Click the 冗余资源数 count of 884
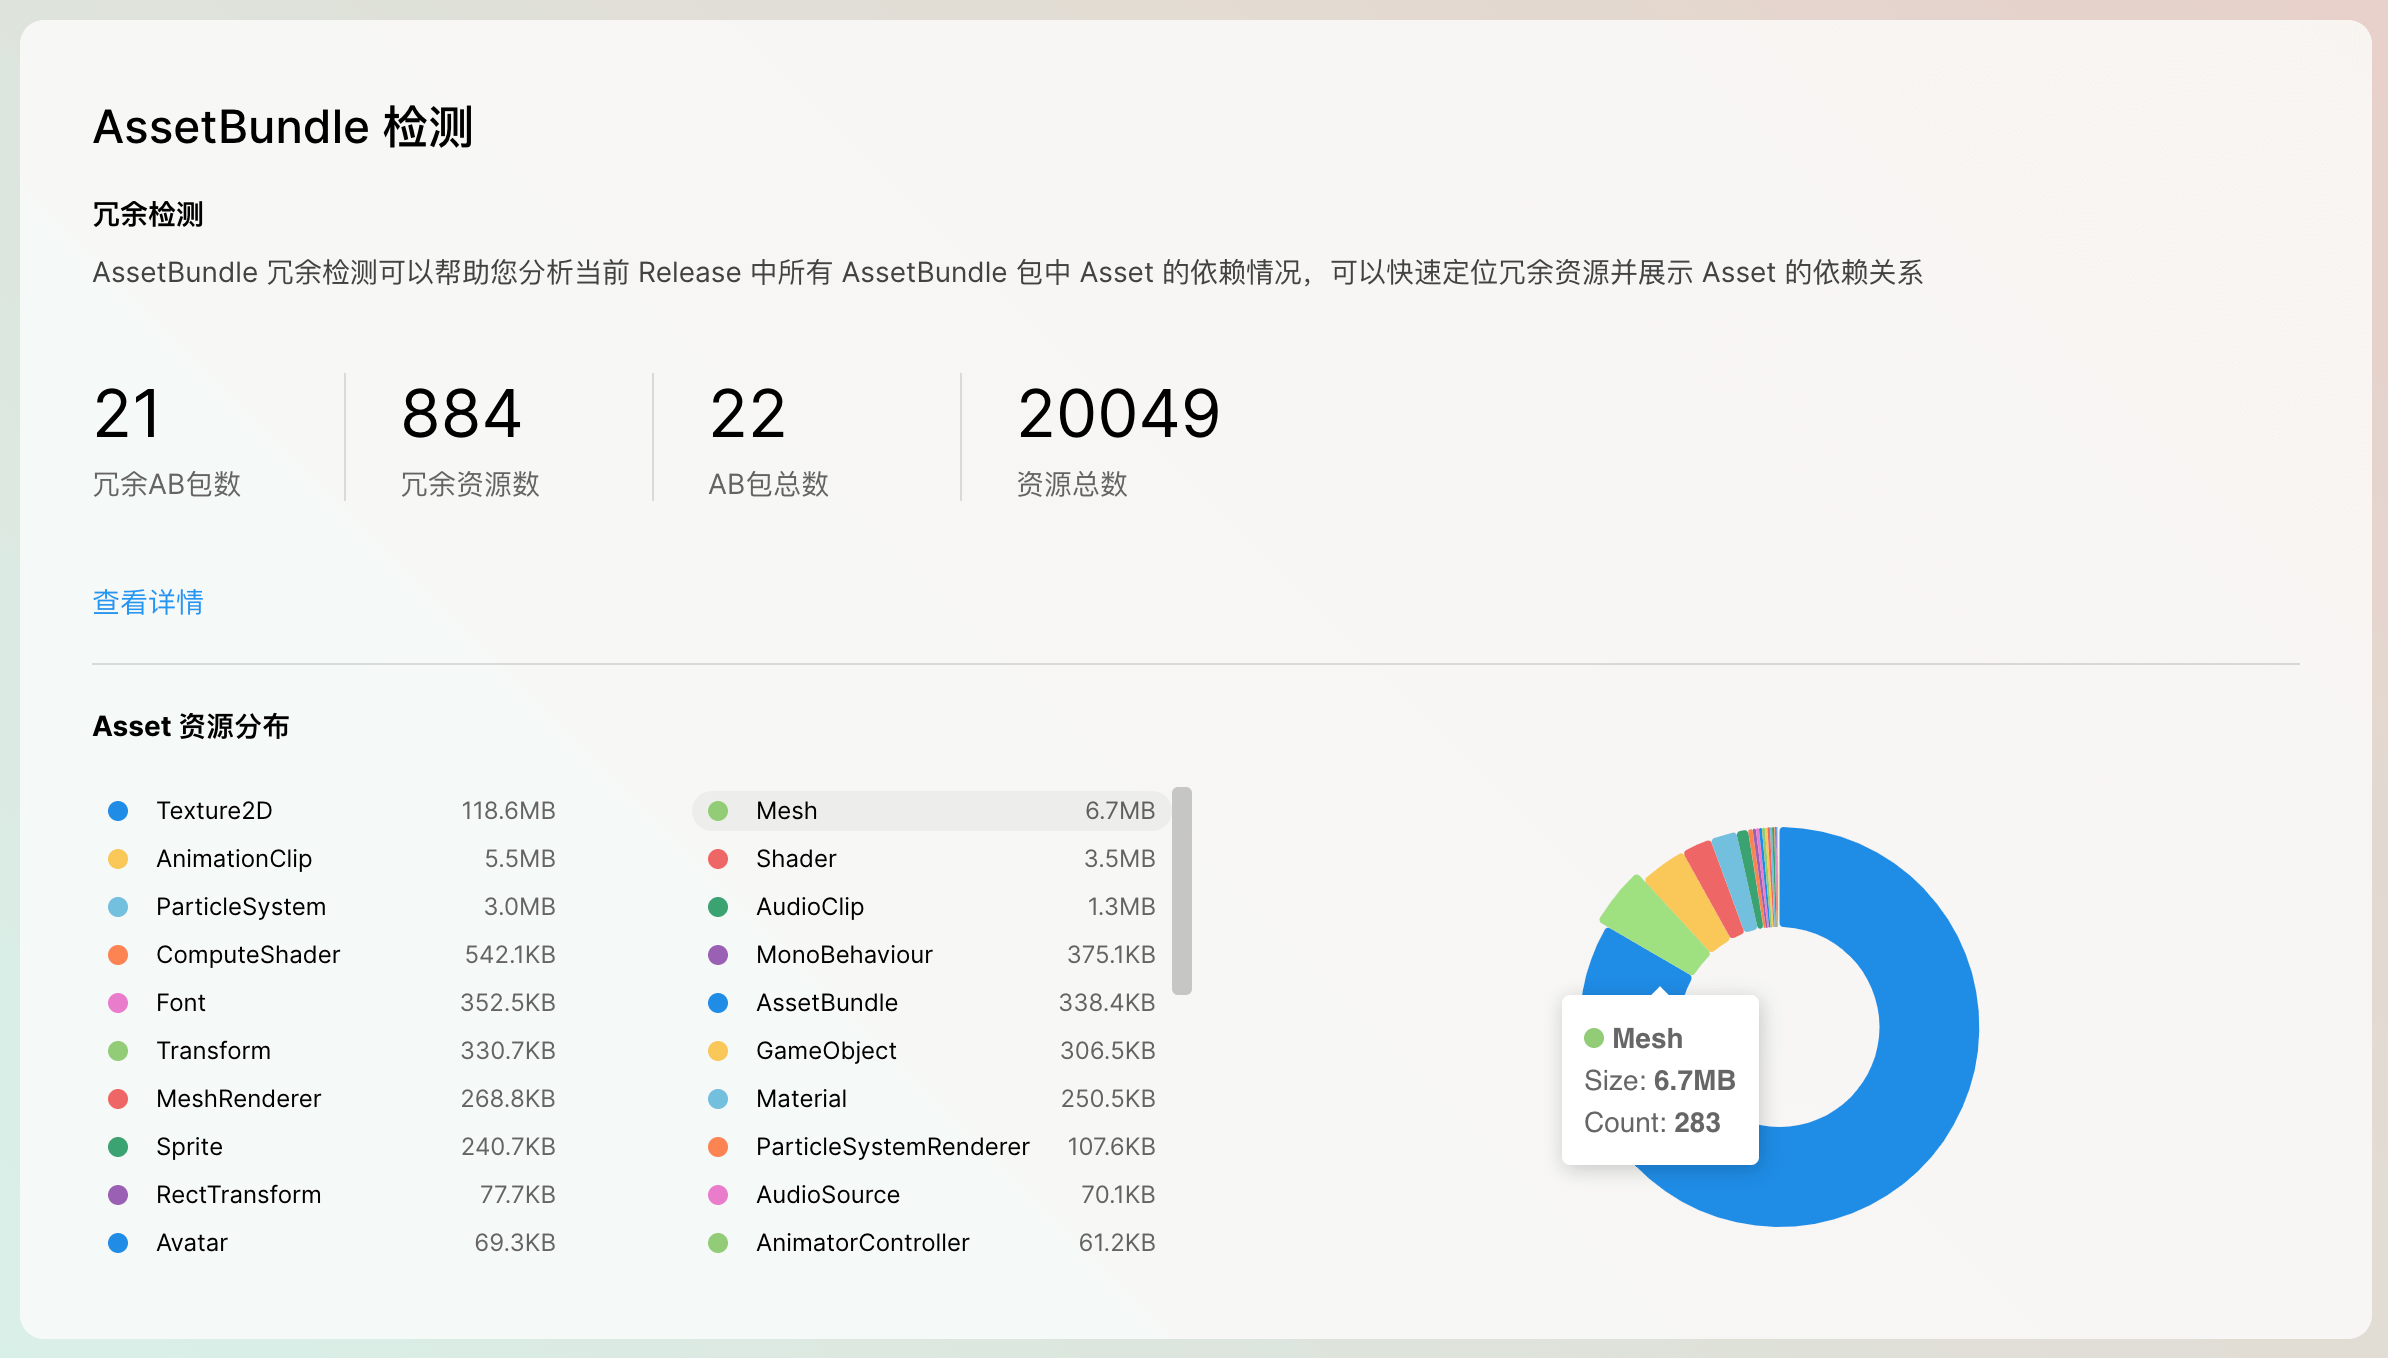2388x1358 pixels. coord(460,413)
